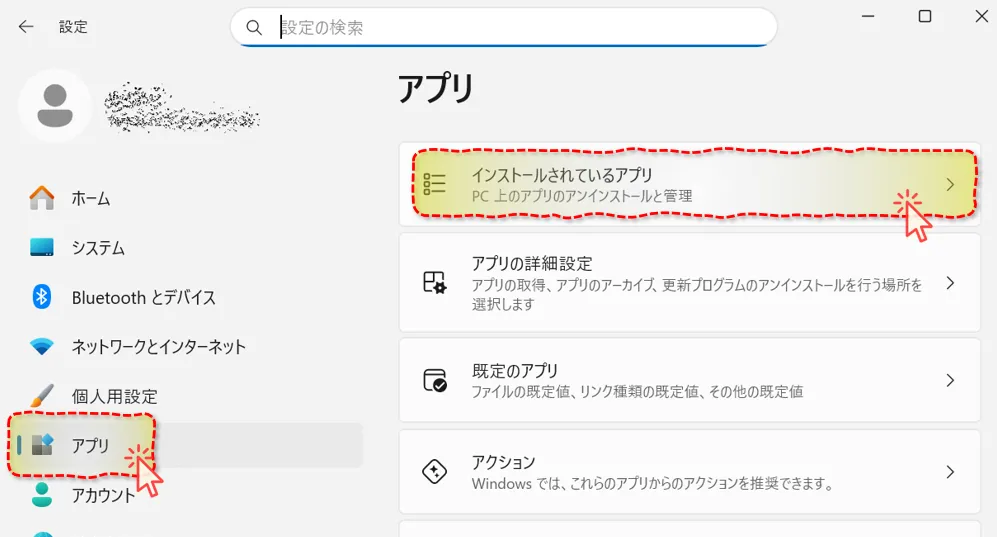Expand chevron on アクション row
Screen dimensions: 997x537
click(950, 472)
